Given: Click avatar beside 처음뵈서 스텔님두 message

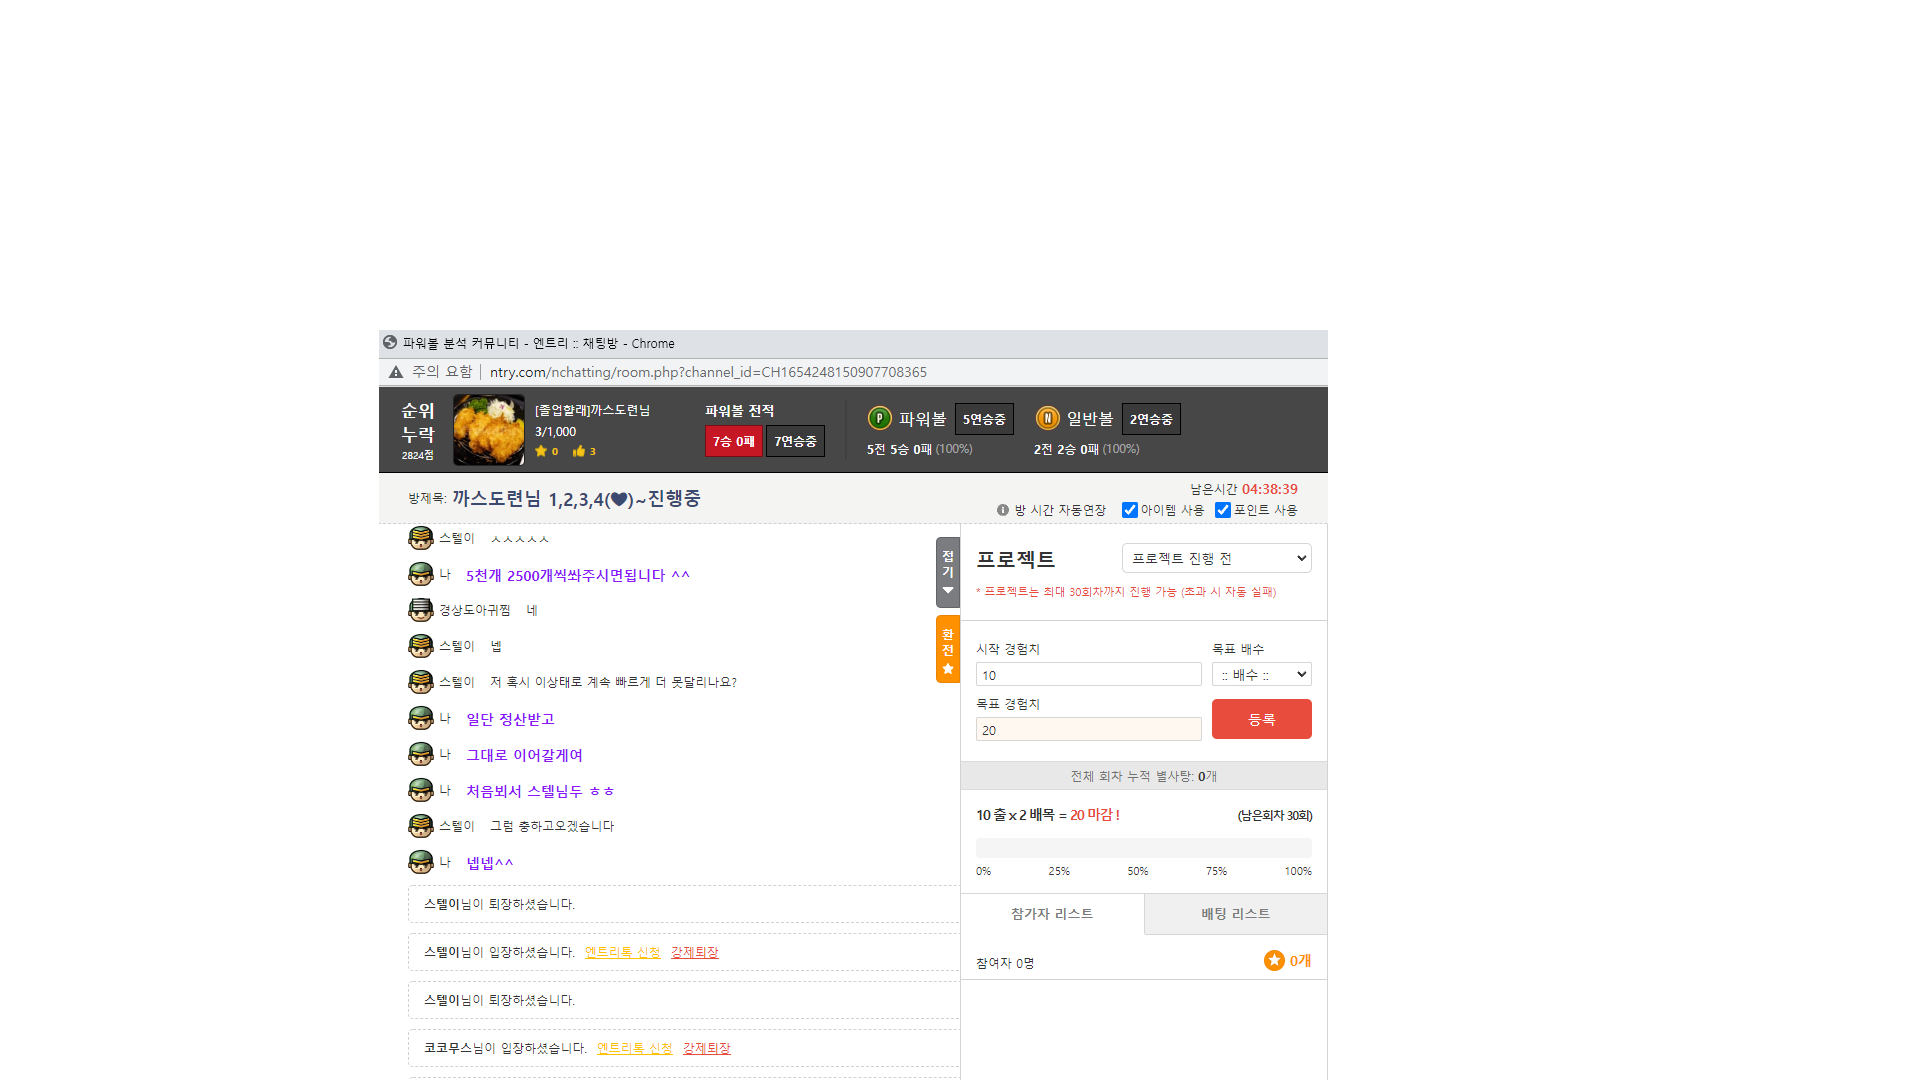Looking at the screenshot, I should coord(421,790).
